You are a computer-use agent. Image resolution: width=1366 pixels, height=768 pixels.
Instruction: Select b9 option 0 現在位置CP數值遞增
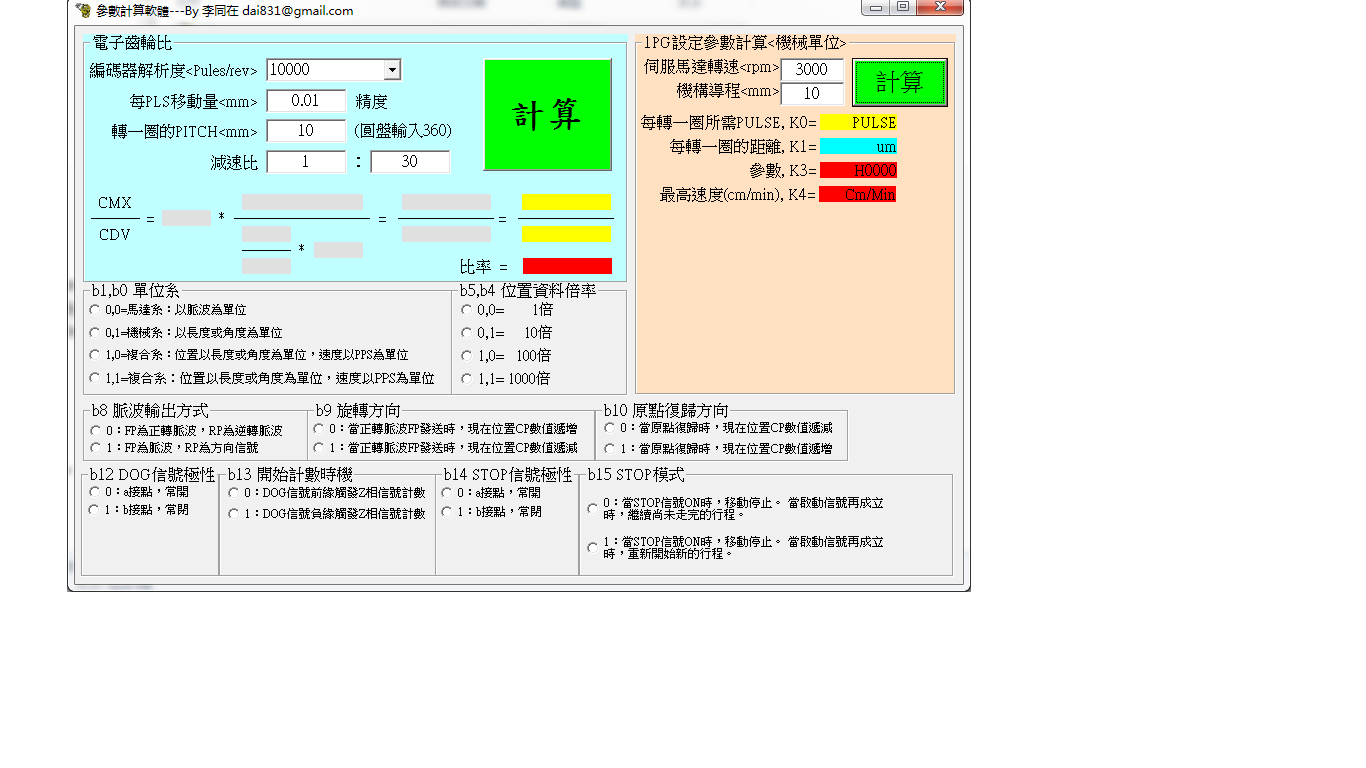point(319,429)
